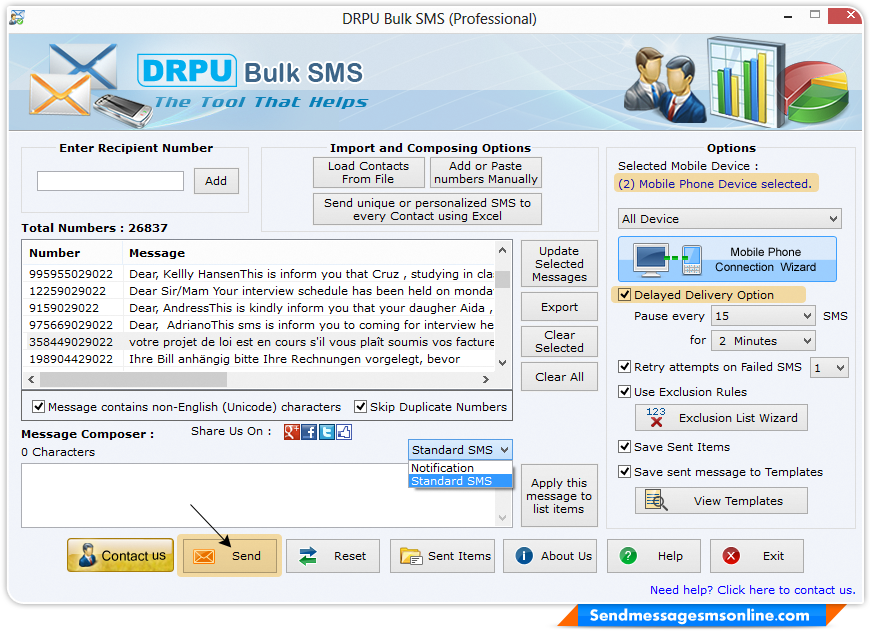Click the Twitter share icon
The image size is (870, 631).
(x=327, y=432)
